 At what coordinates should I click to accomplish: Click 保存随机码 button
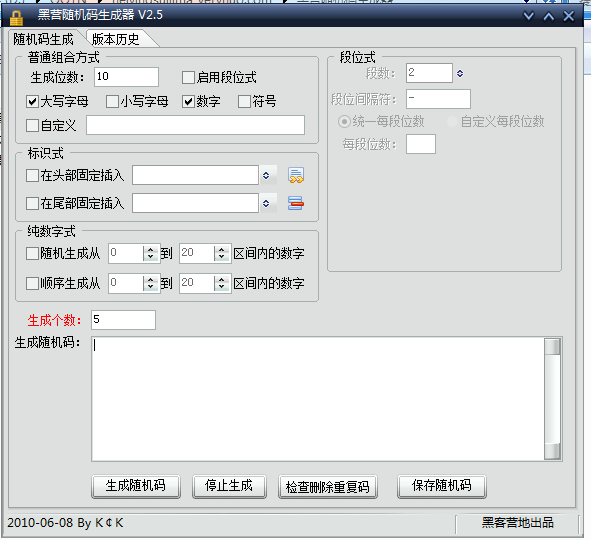[x=442, y=486]
